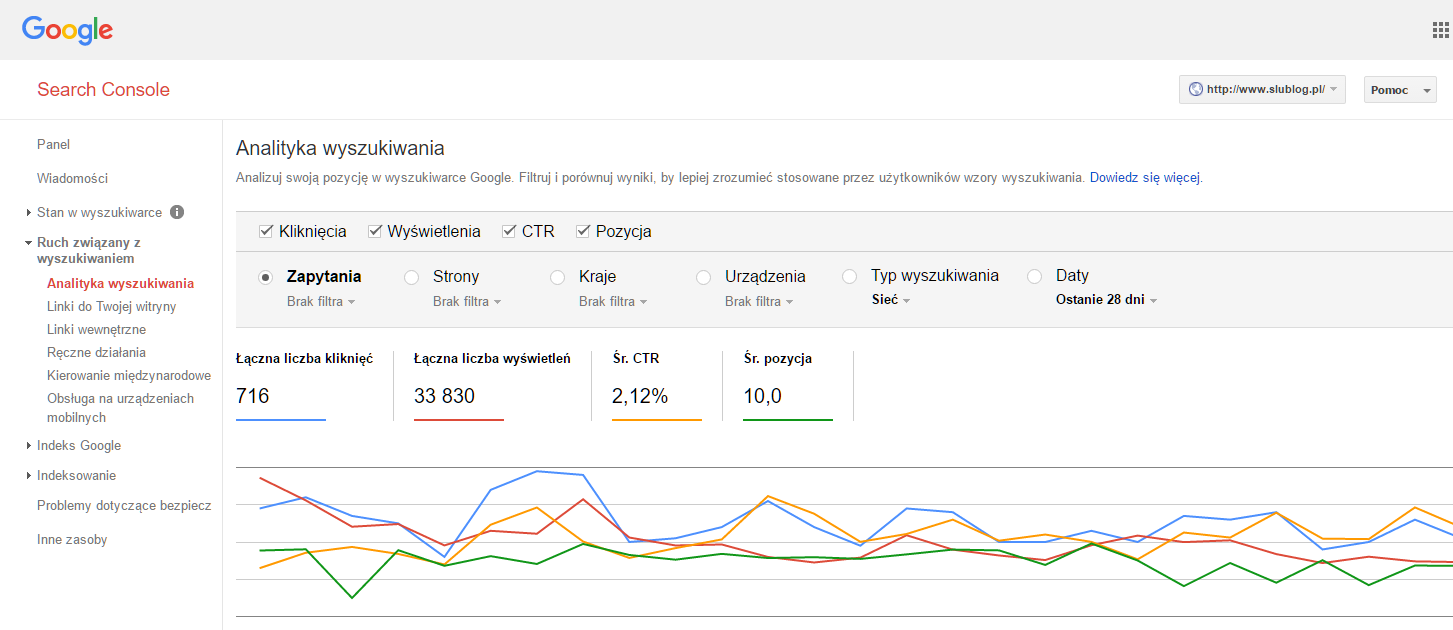Viewport: 1453px width, 630px height.
Task: Disable the Pozycja checkbox
Action: tap(583, 231)
